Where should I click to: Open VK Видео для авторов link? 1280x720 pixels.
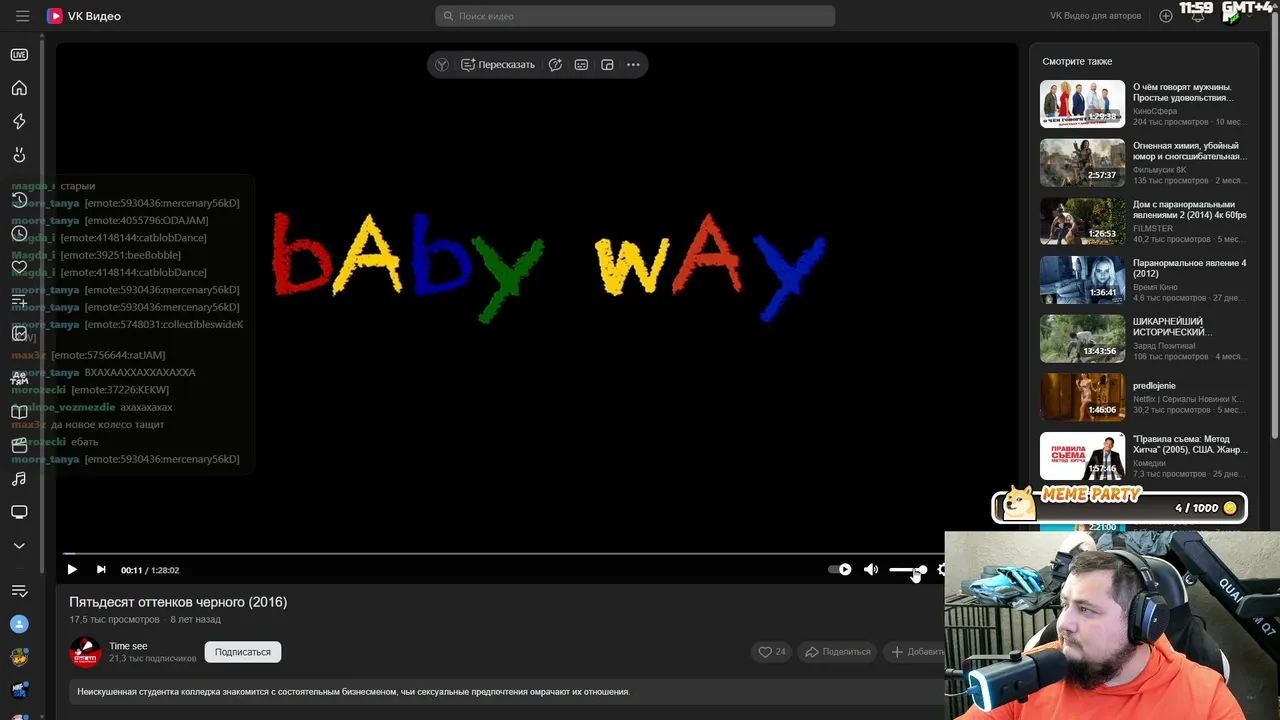tap(1095, 16)
